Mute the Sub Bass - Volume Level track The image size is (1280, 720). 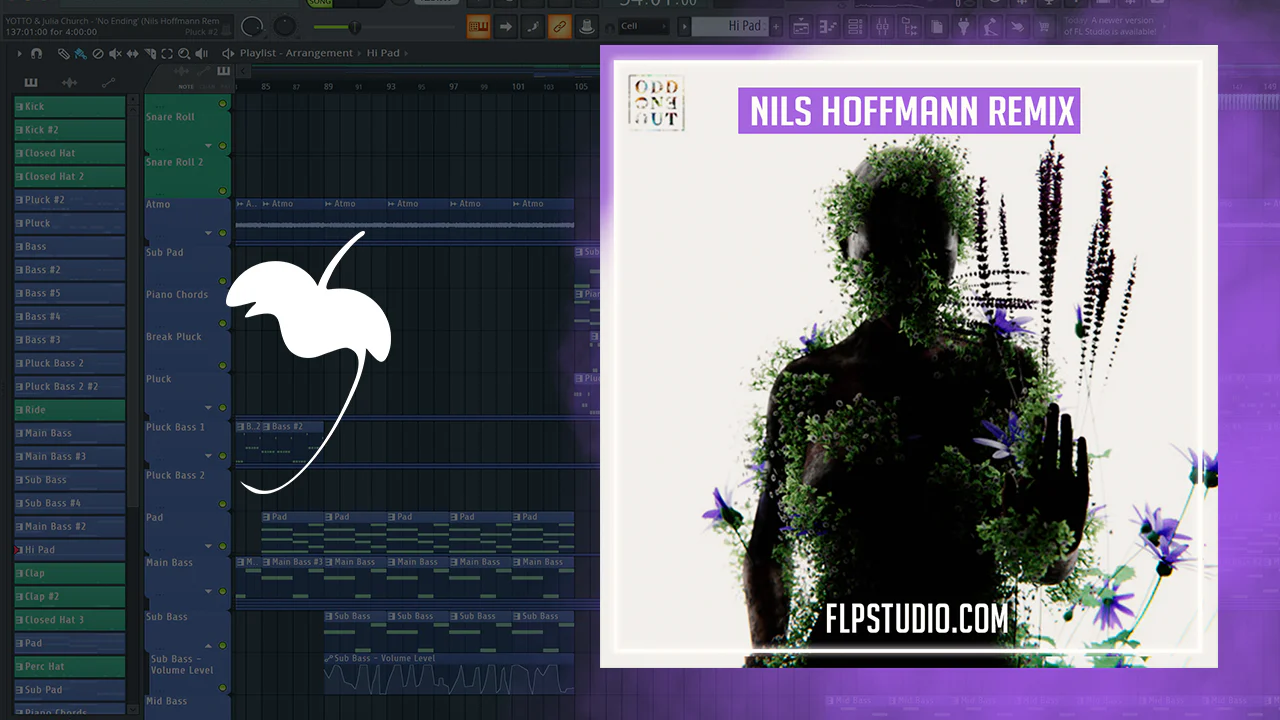pos(223,687)
